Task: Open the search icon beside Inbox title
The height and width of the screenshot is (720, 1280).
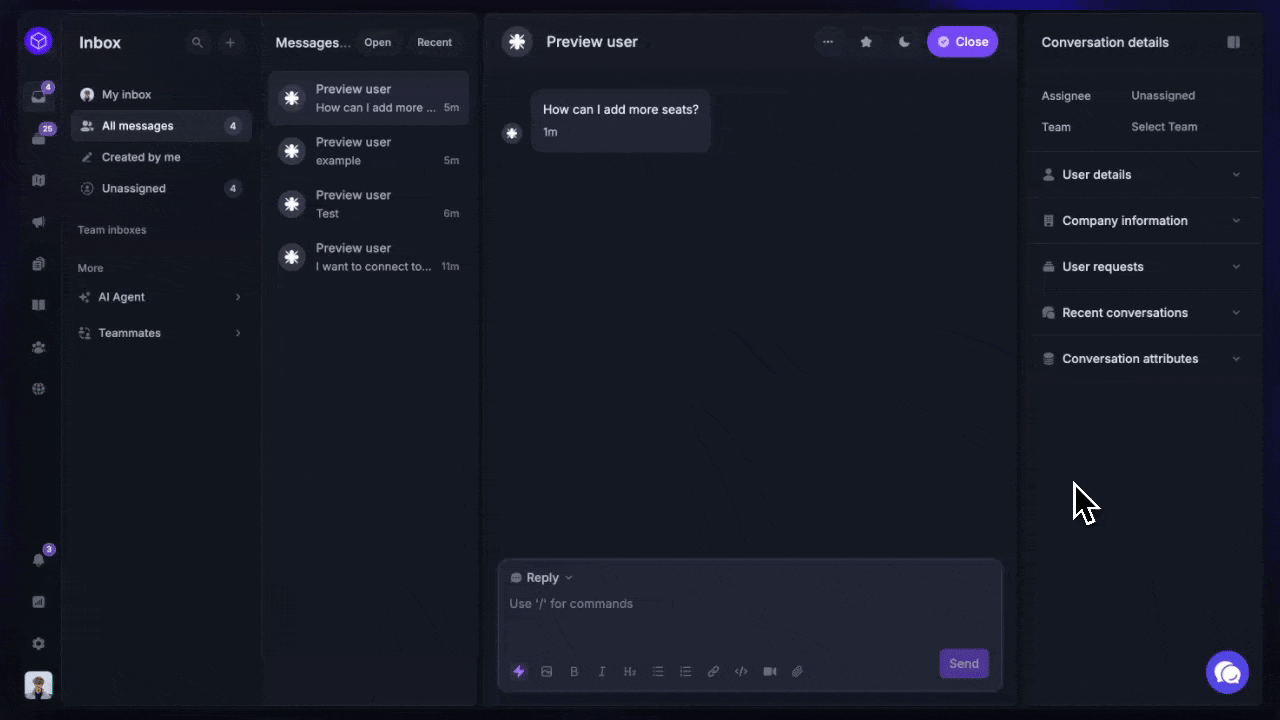Action: coord(197,43)
